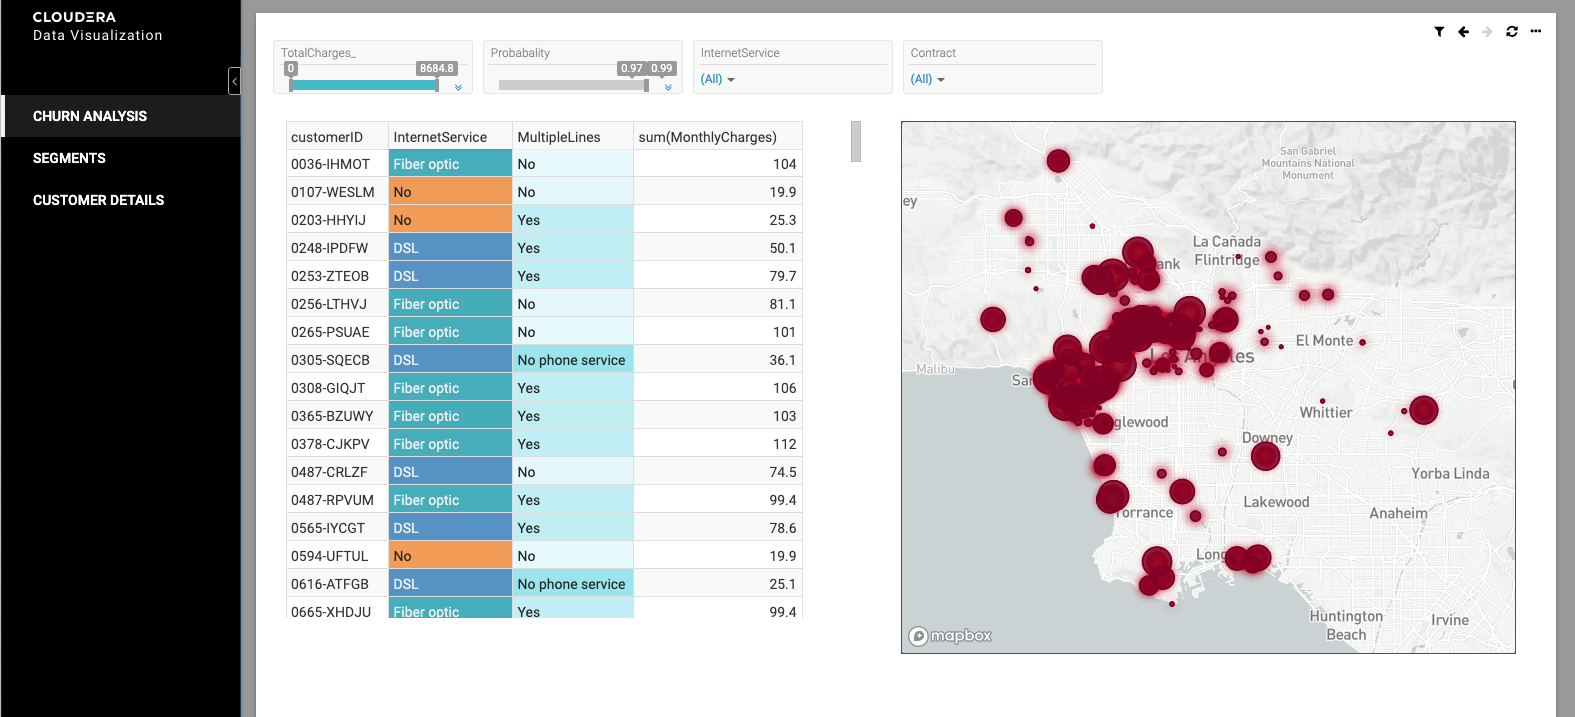Click the TotalCharges_ range slider bar
This screenshot has height=717, width=1575.
click(363, 86)
